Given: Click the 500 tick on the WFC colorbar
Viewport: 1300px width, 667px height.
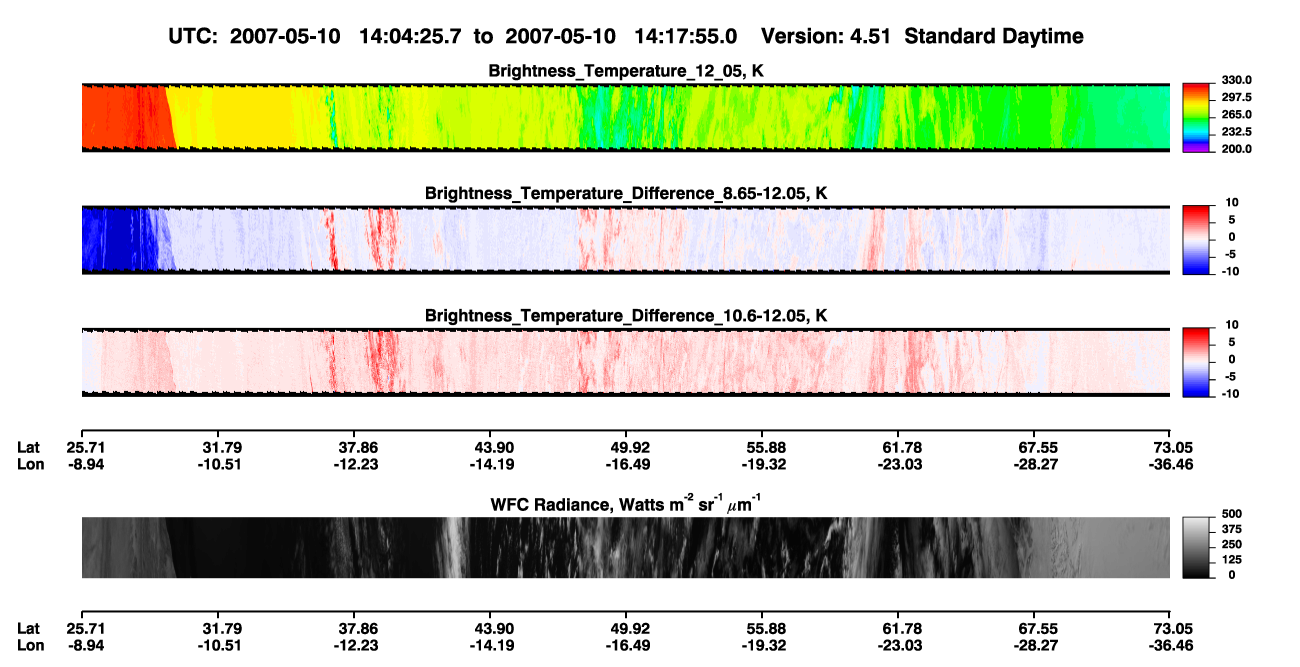Looking at the screenshot, I should (1234, 515).
